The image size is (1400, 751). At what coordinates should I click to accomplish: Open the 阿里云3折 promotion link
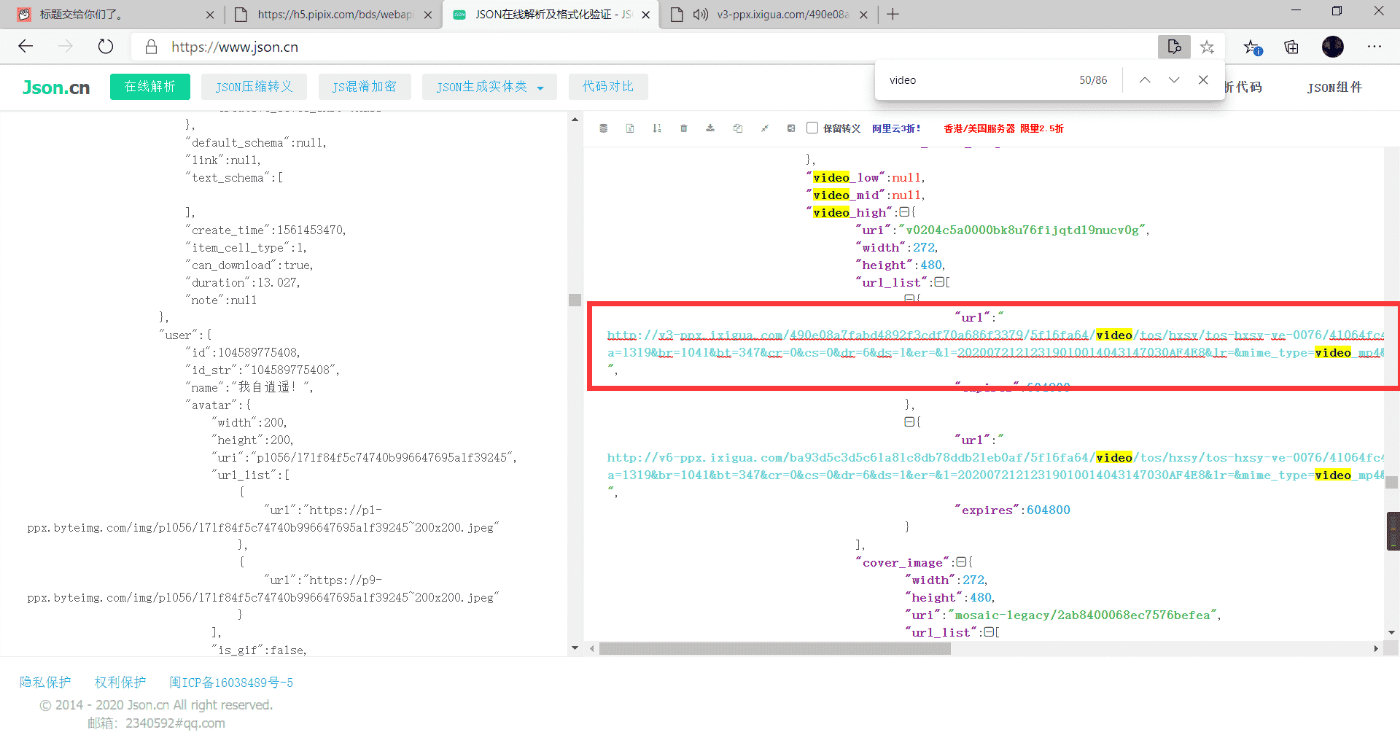pos(897,128)
